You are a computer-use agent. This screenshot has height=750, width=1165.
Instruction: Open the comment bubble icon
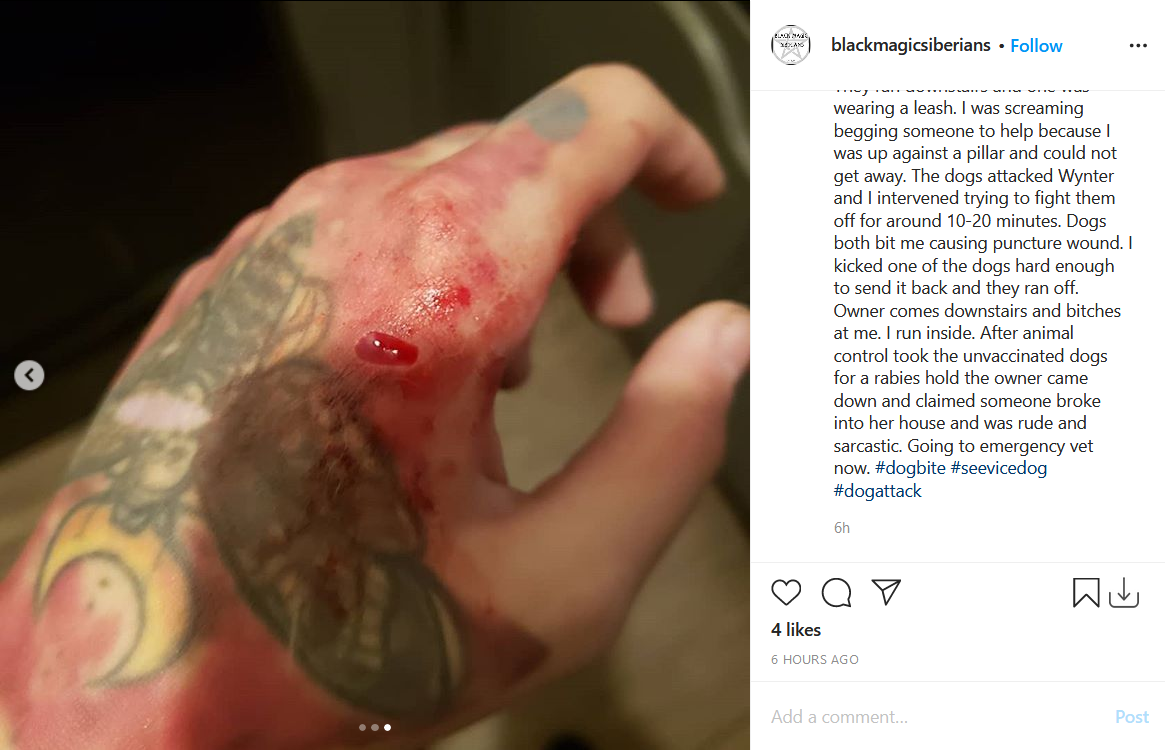tap(837, 592)
